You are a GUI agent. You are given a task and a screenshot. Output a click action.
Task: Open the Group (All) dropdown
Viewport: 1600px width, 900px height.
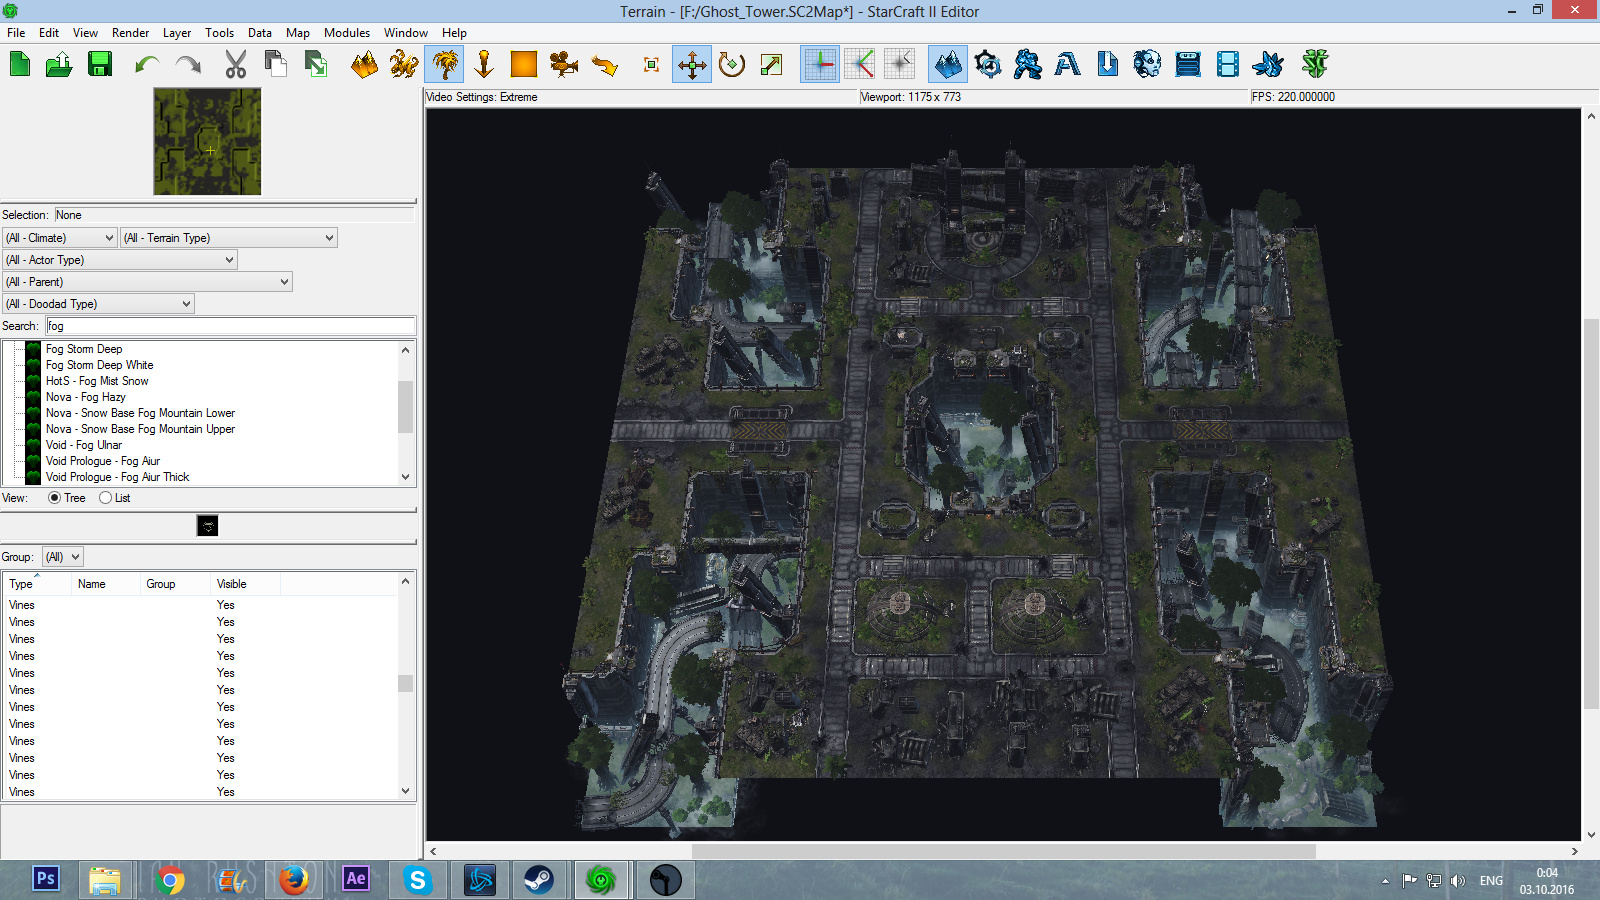(62, 557)
